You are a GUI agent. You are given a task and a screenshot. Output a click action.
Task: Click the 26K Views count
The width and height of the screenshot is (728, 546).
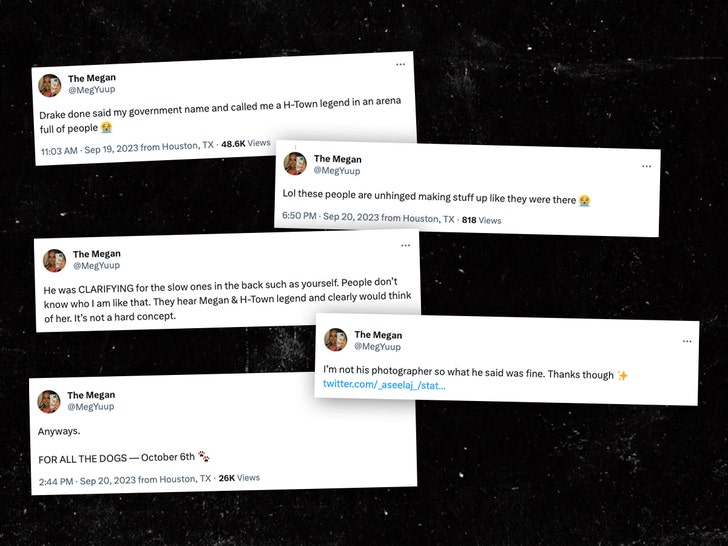coord(239,478)
